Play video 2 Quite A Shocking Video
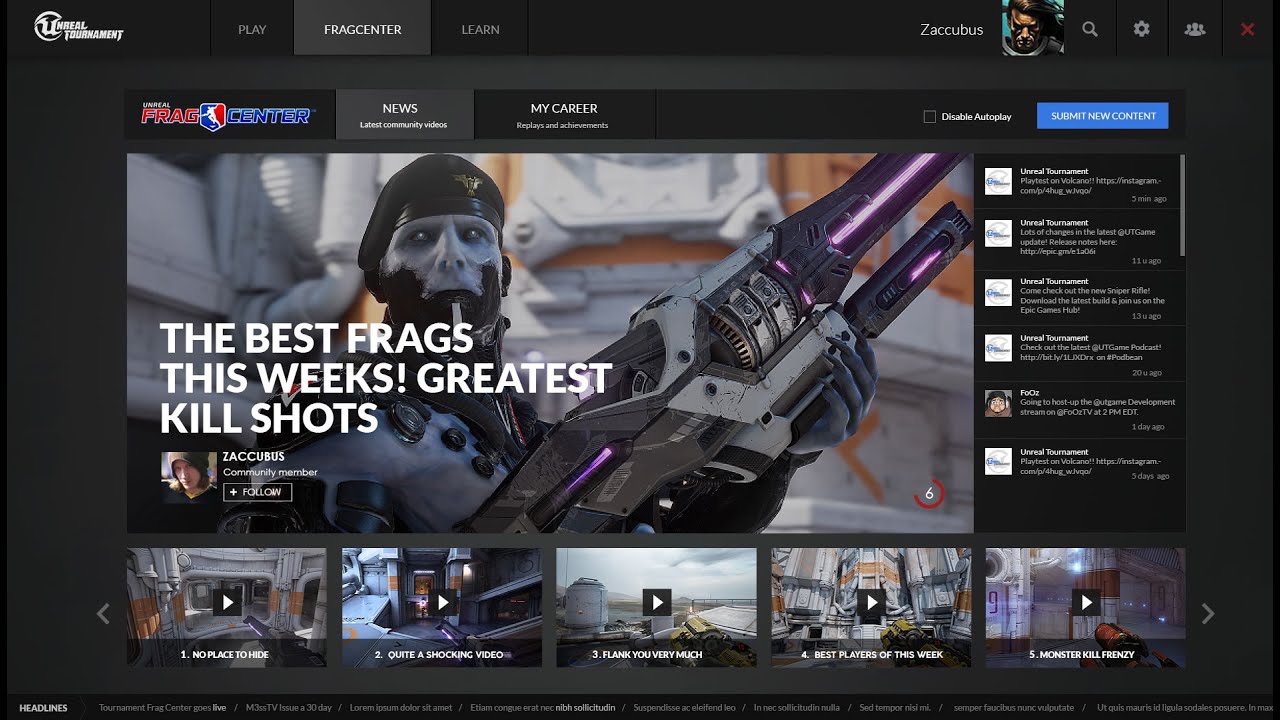 pos(442,602)
